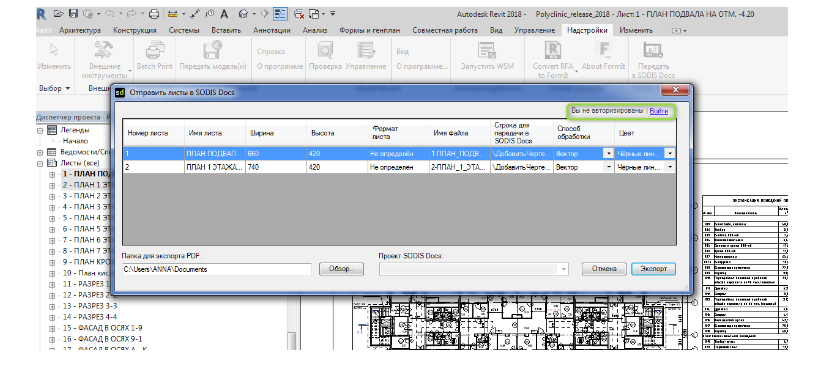Open Способ обработки dropdown in row 2
827x367 pixels.
coord(608,167)
